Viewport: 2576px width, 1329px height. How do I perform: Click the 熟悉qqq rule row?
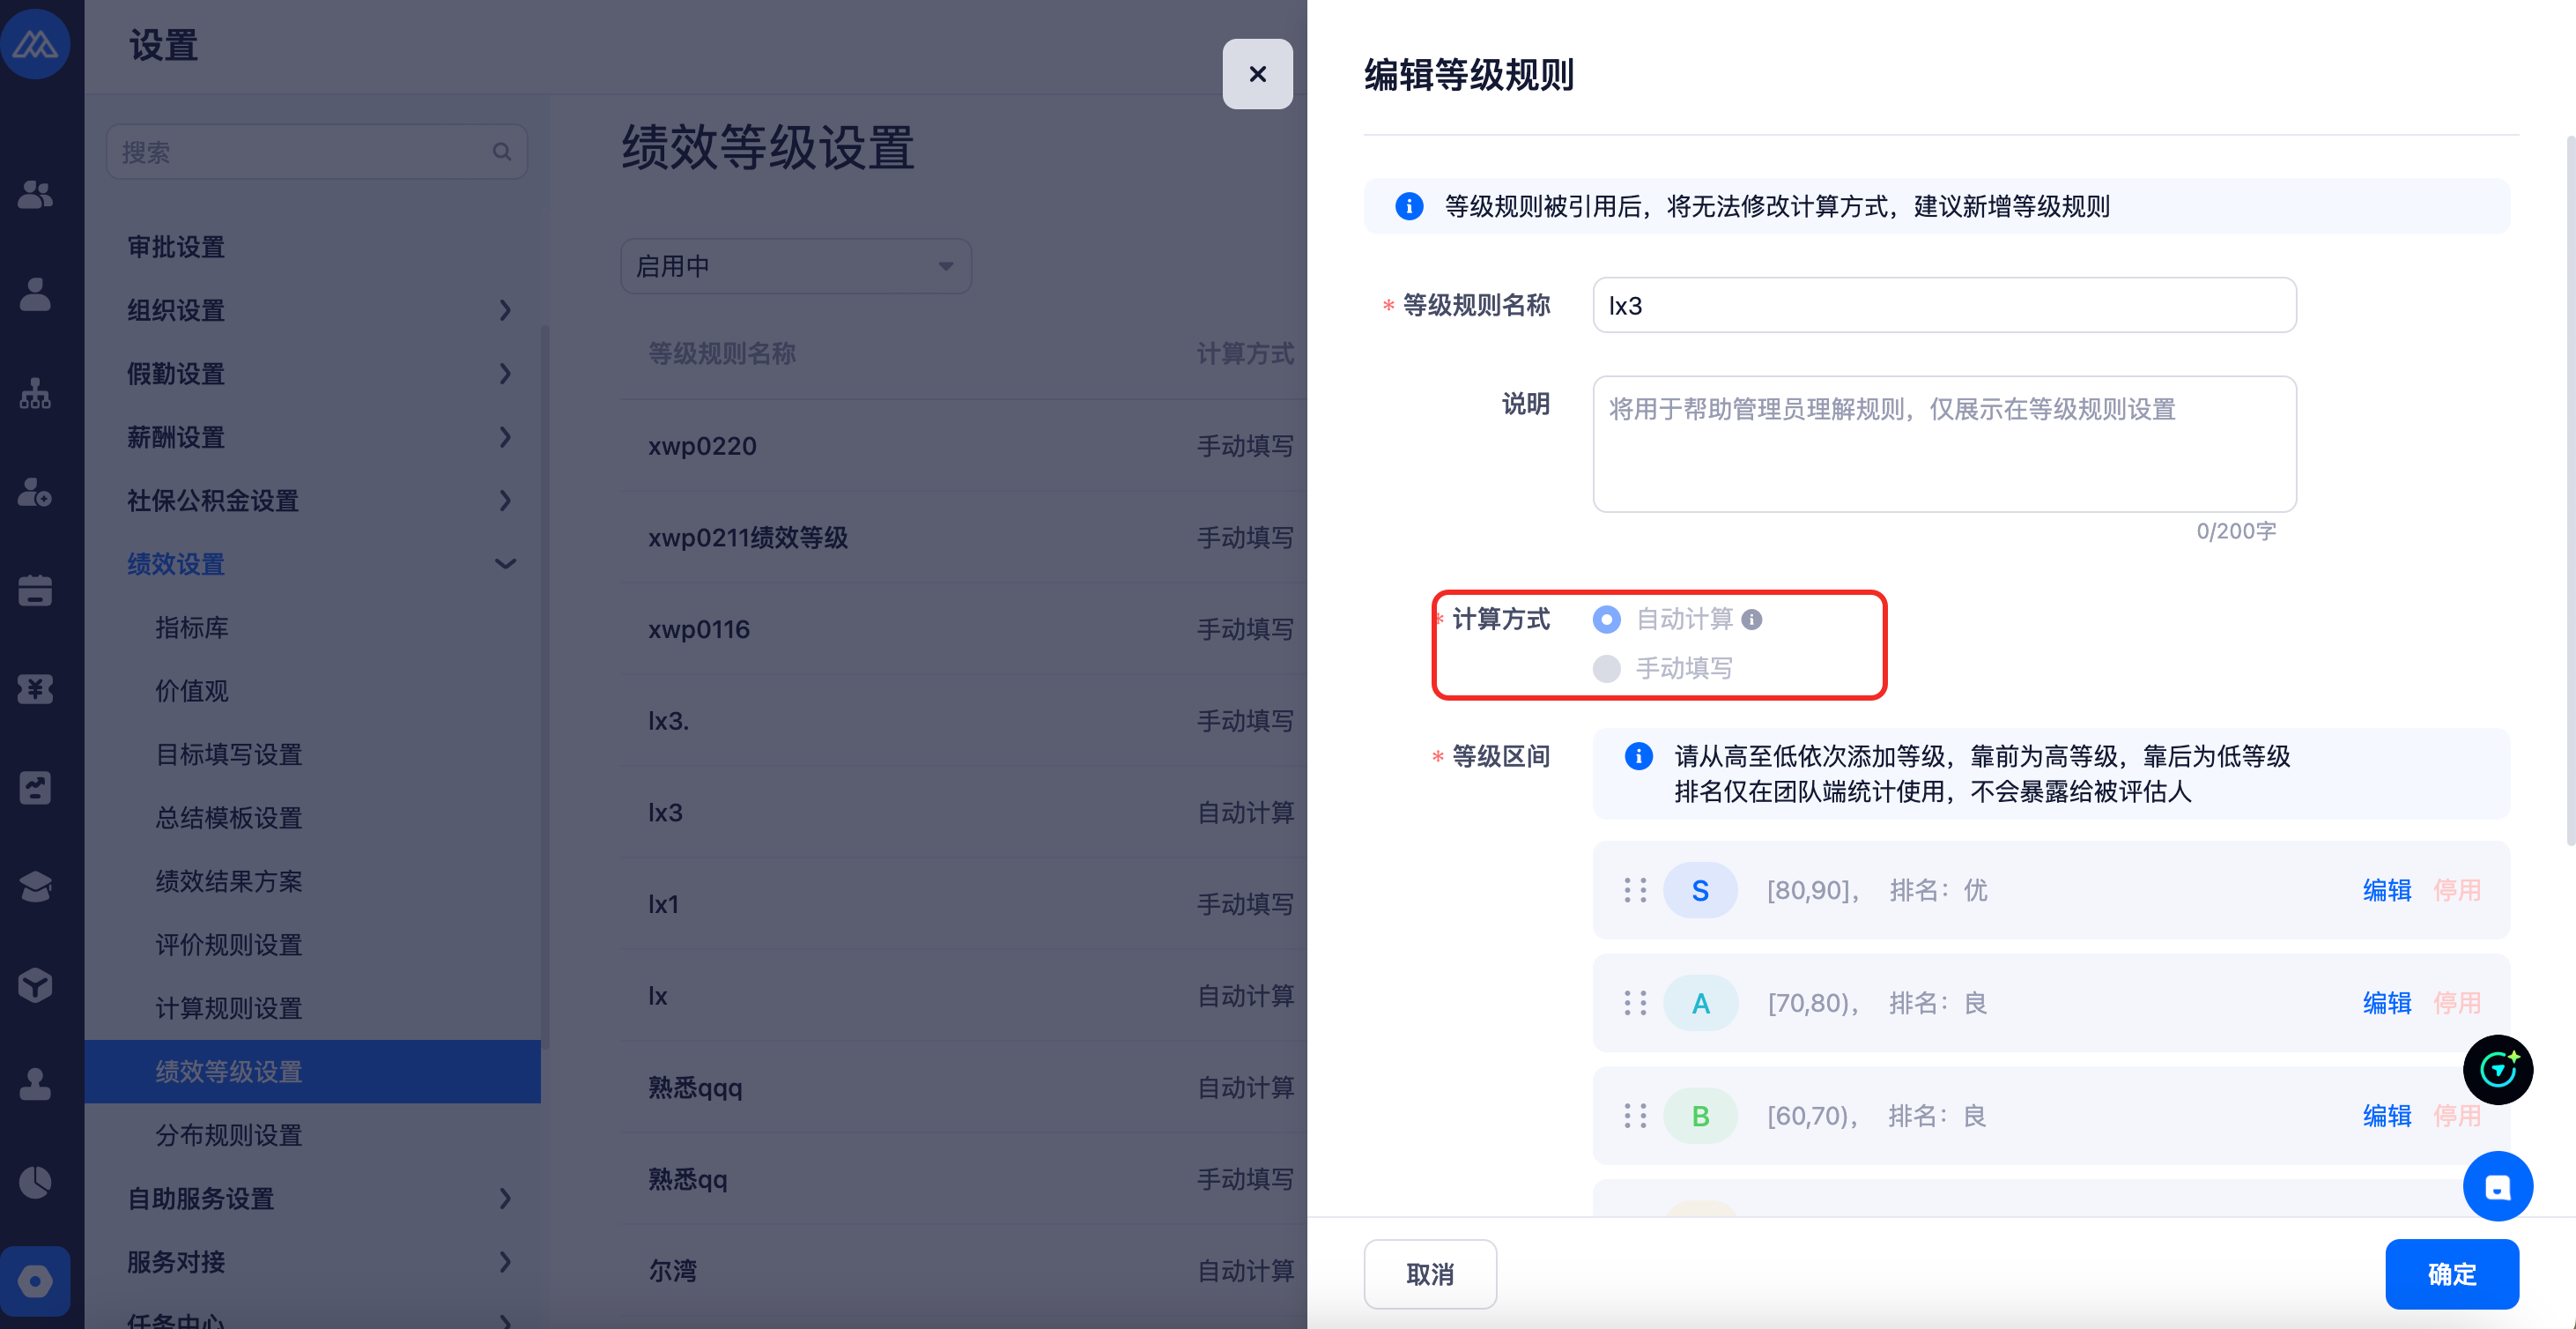(x=964, y=1088)
